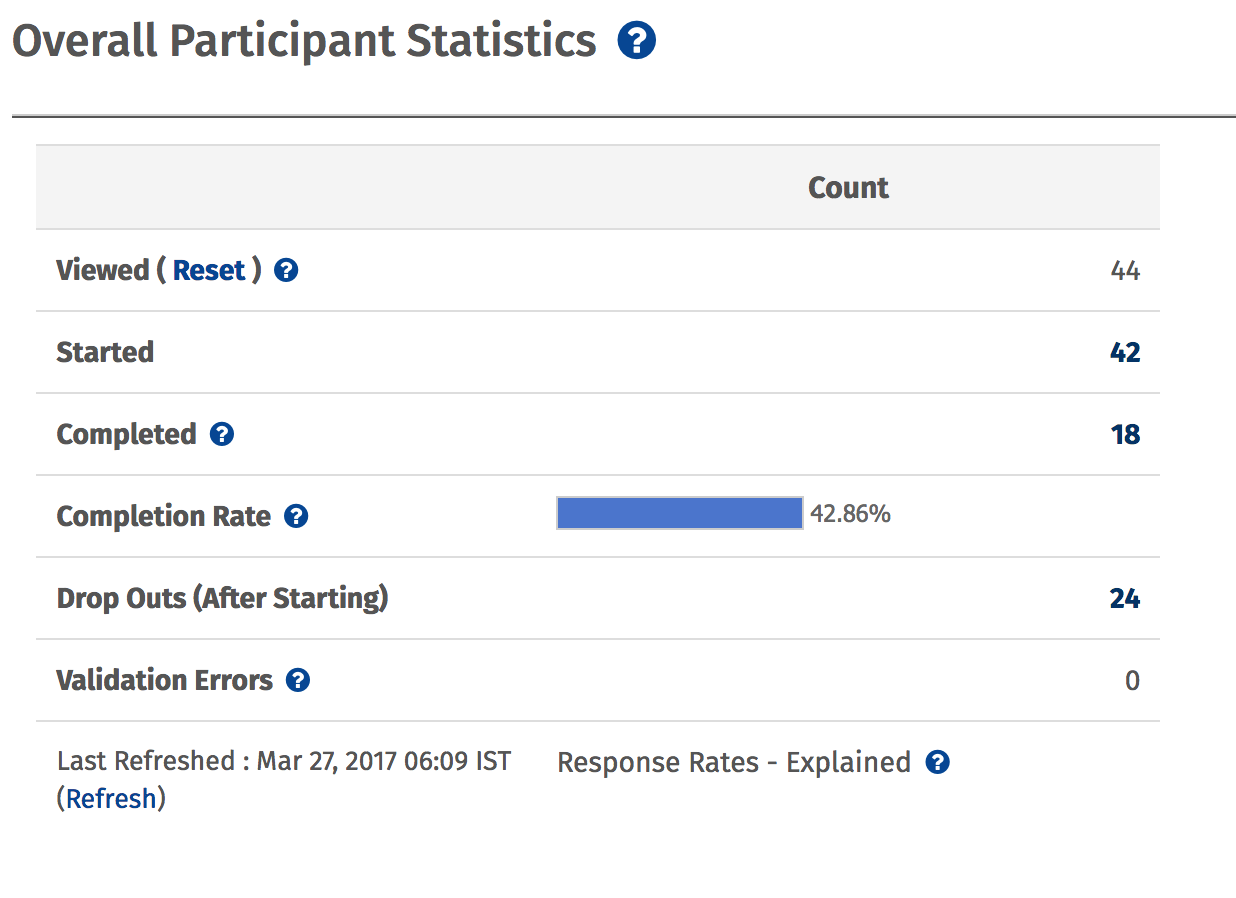
Task: Click the Last Refreshed timestamp text
Action: [284, 761]
